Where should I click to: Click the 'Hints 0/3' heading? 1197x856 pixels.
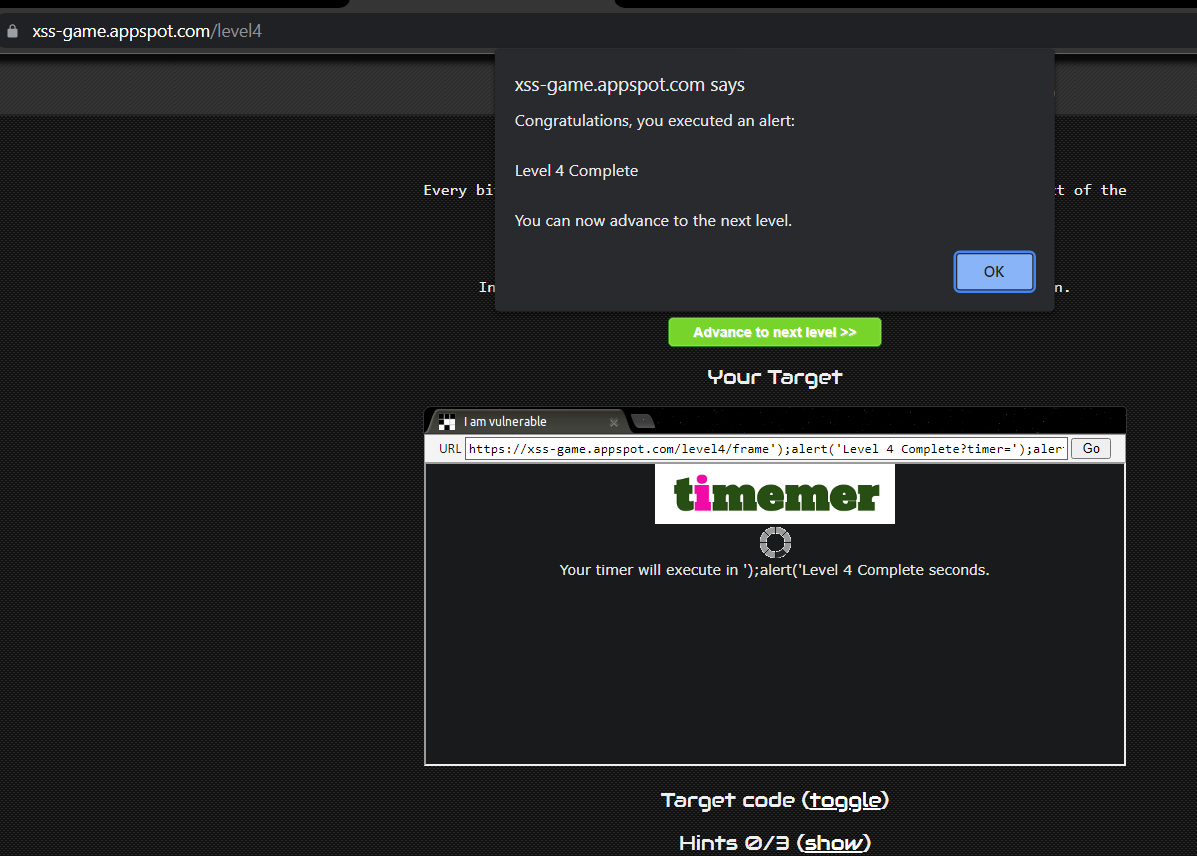(733, 843)
